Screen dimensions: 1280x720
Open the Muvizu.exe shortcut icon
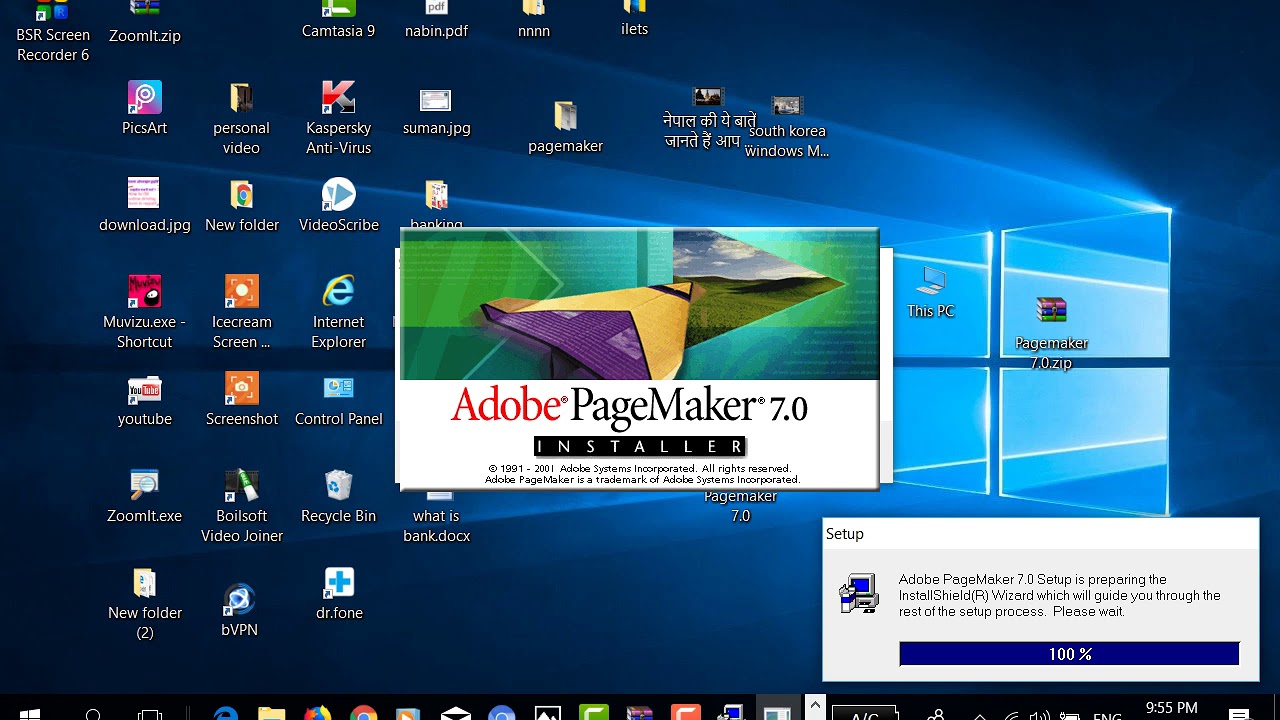tap(144, 291)
